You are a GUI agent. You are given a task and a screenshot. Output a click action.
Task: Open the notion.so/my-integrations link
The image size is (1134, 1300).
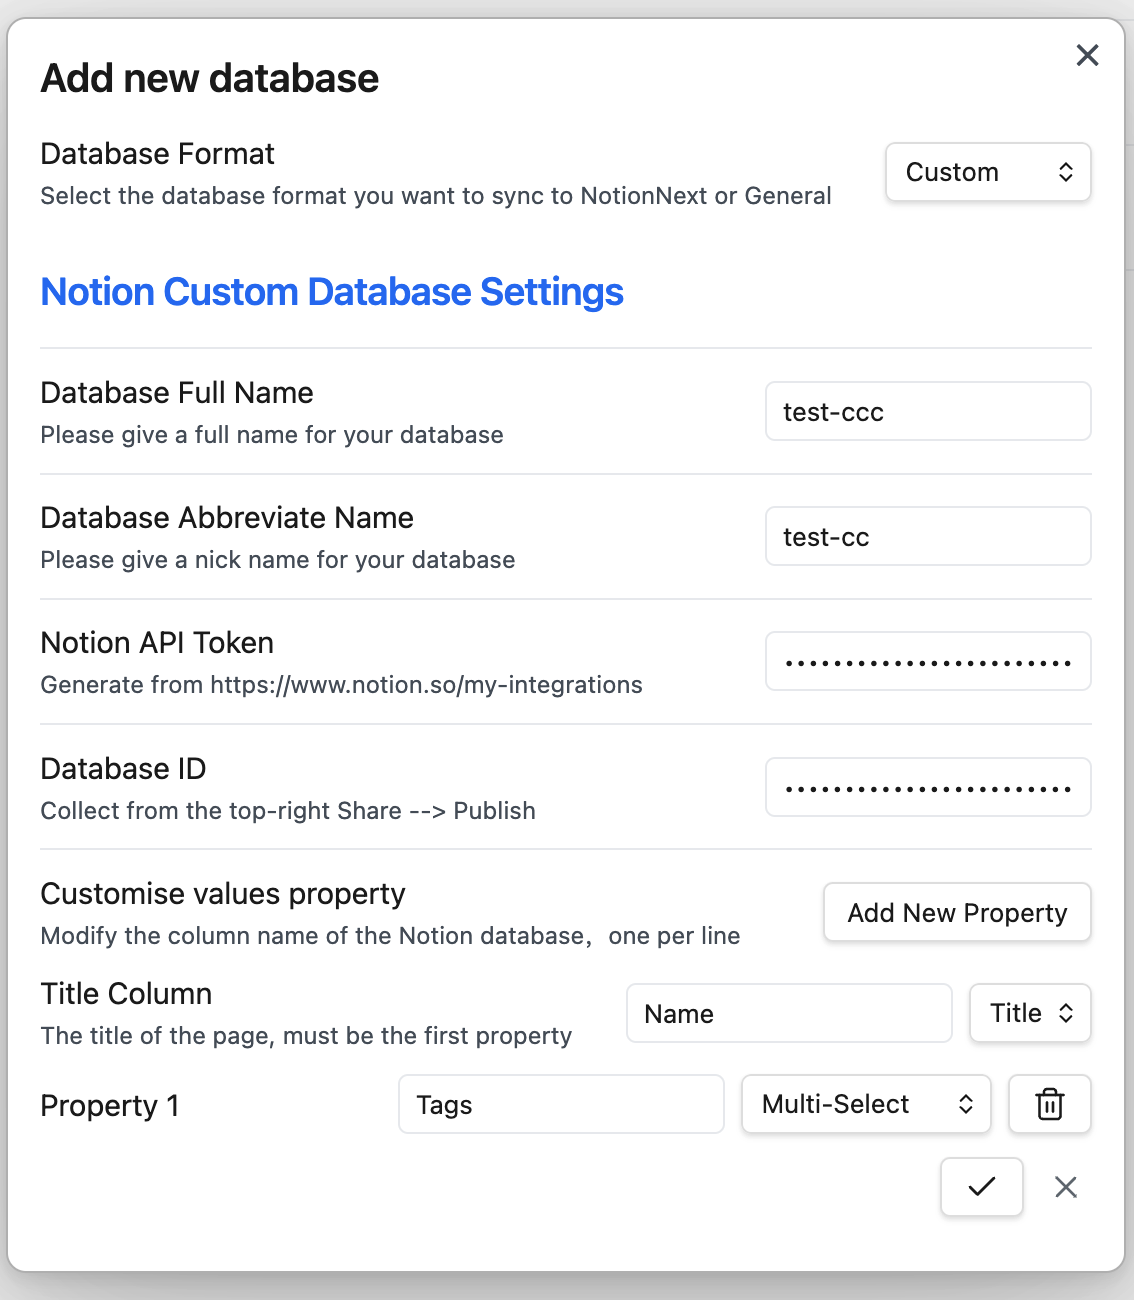(x=426, y=685)
